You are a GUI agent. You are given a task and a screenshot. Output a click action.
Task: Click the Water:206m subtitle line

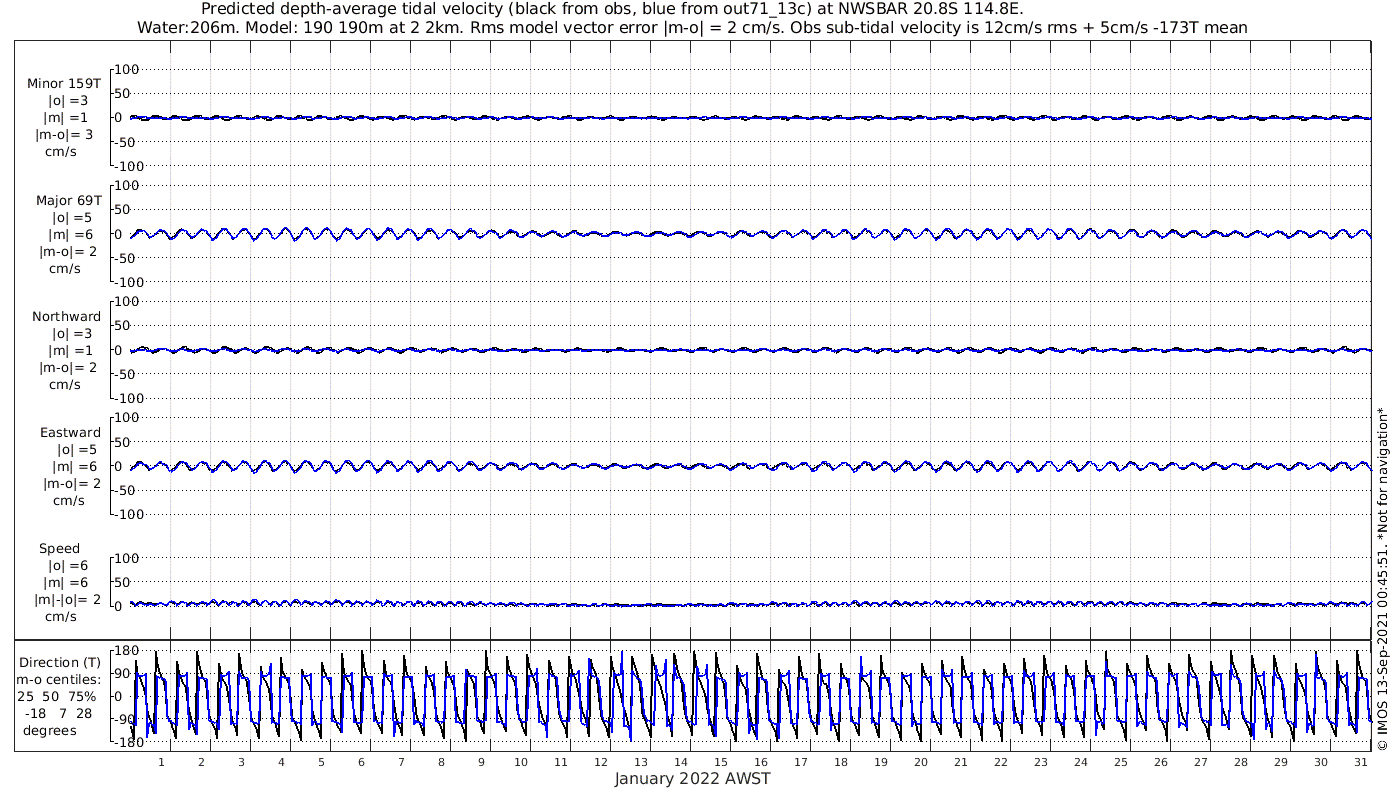(692, 27)
